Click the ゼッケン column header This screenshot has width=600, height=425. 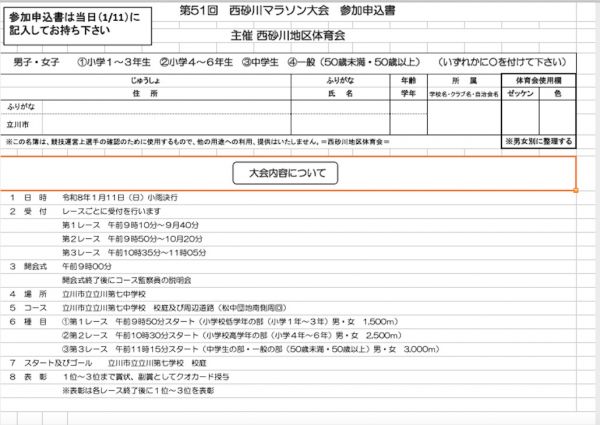[x=521, y=92]
